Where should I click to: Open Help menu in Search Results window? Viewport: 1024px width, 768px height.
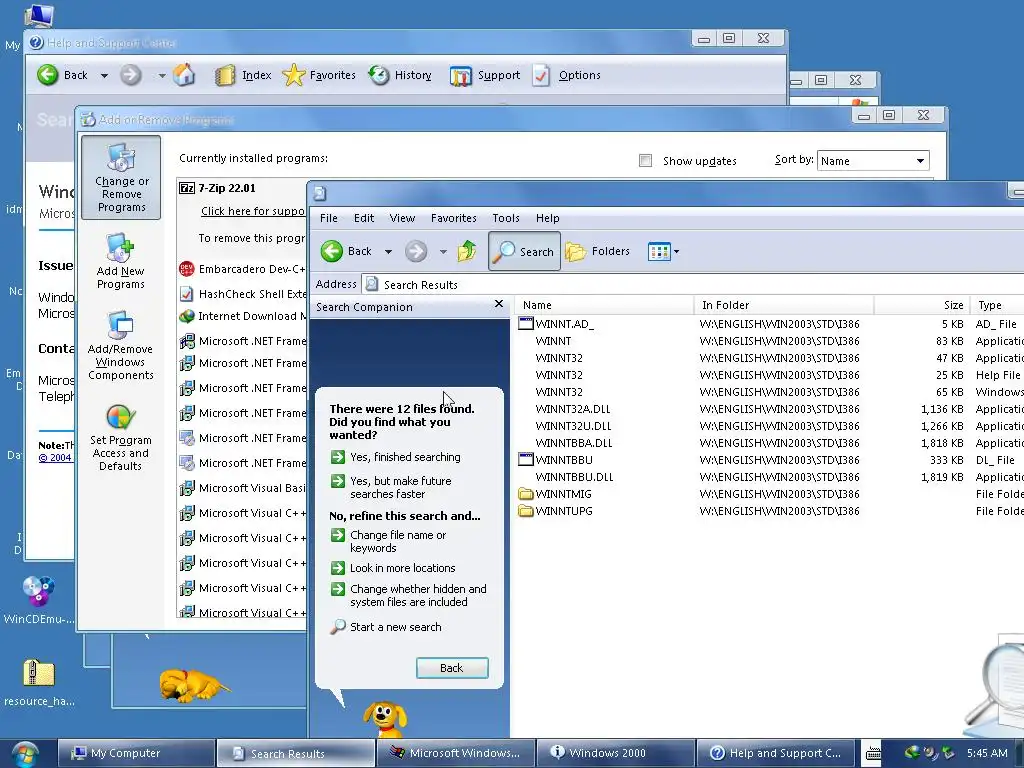(547, 218)
